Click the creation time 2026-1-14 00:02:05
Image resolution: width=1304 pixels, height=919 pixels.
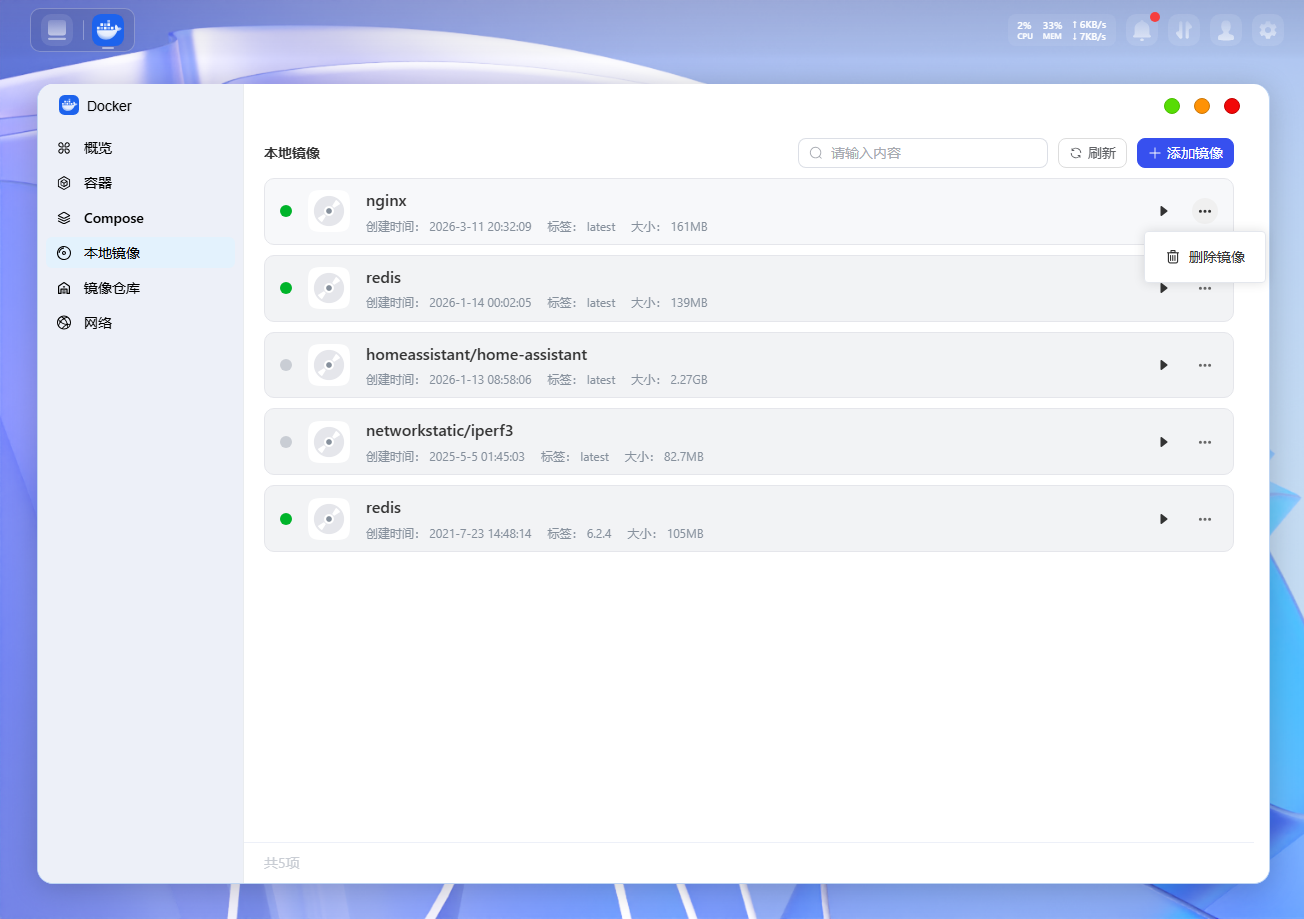pyautogui.click(x=480, y=303)
